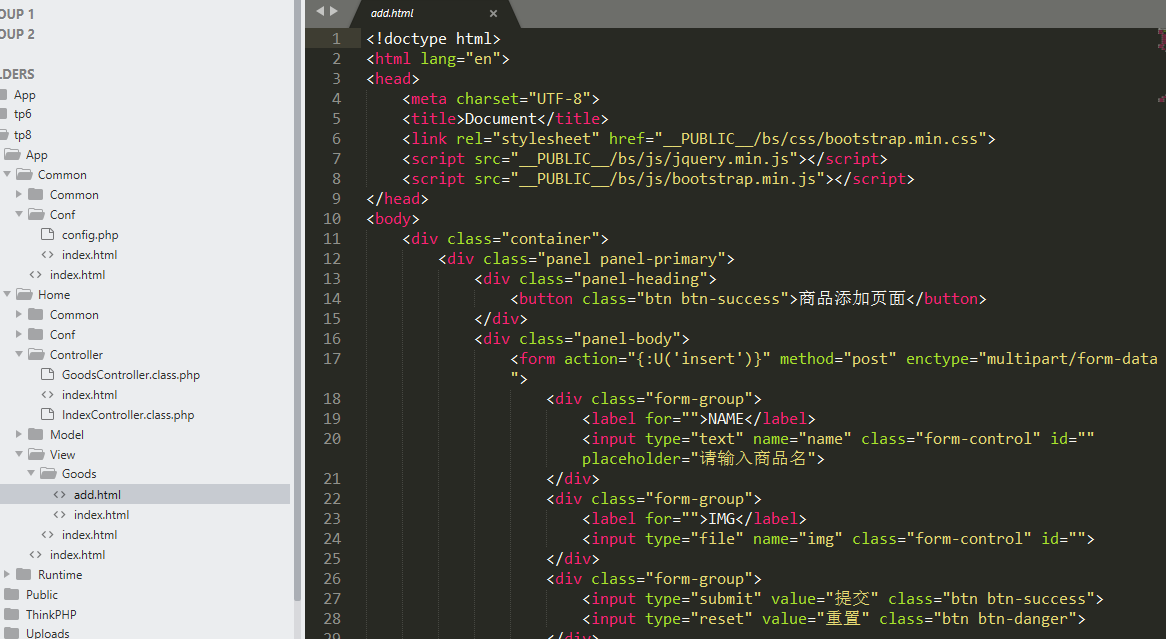1166x639 pixels.
Task: Click the Uploads folder icon
Action: 11,634
